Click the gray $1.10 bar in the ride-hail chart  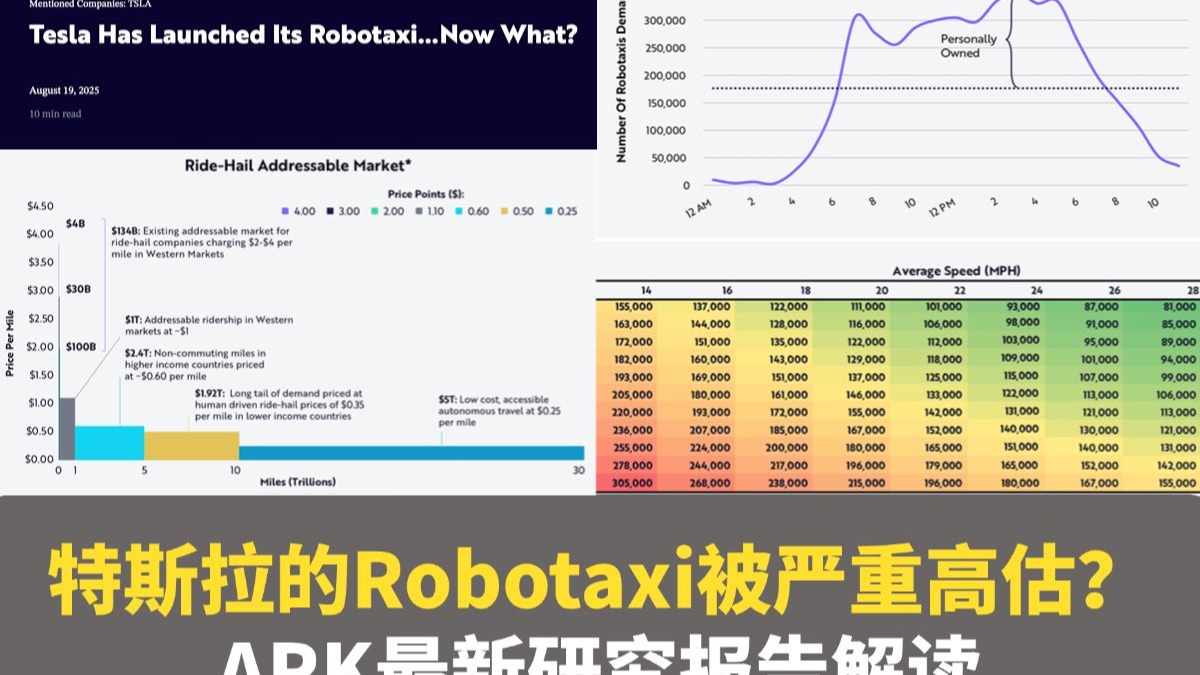coord(67,428)
